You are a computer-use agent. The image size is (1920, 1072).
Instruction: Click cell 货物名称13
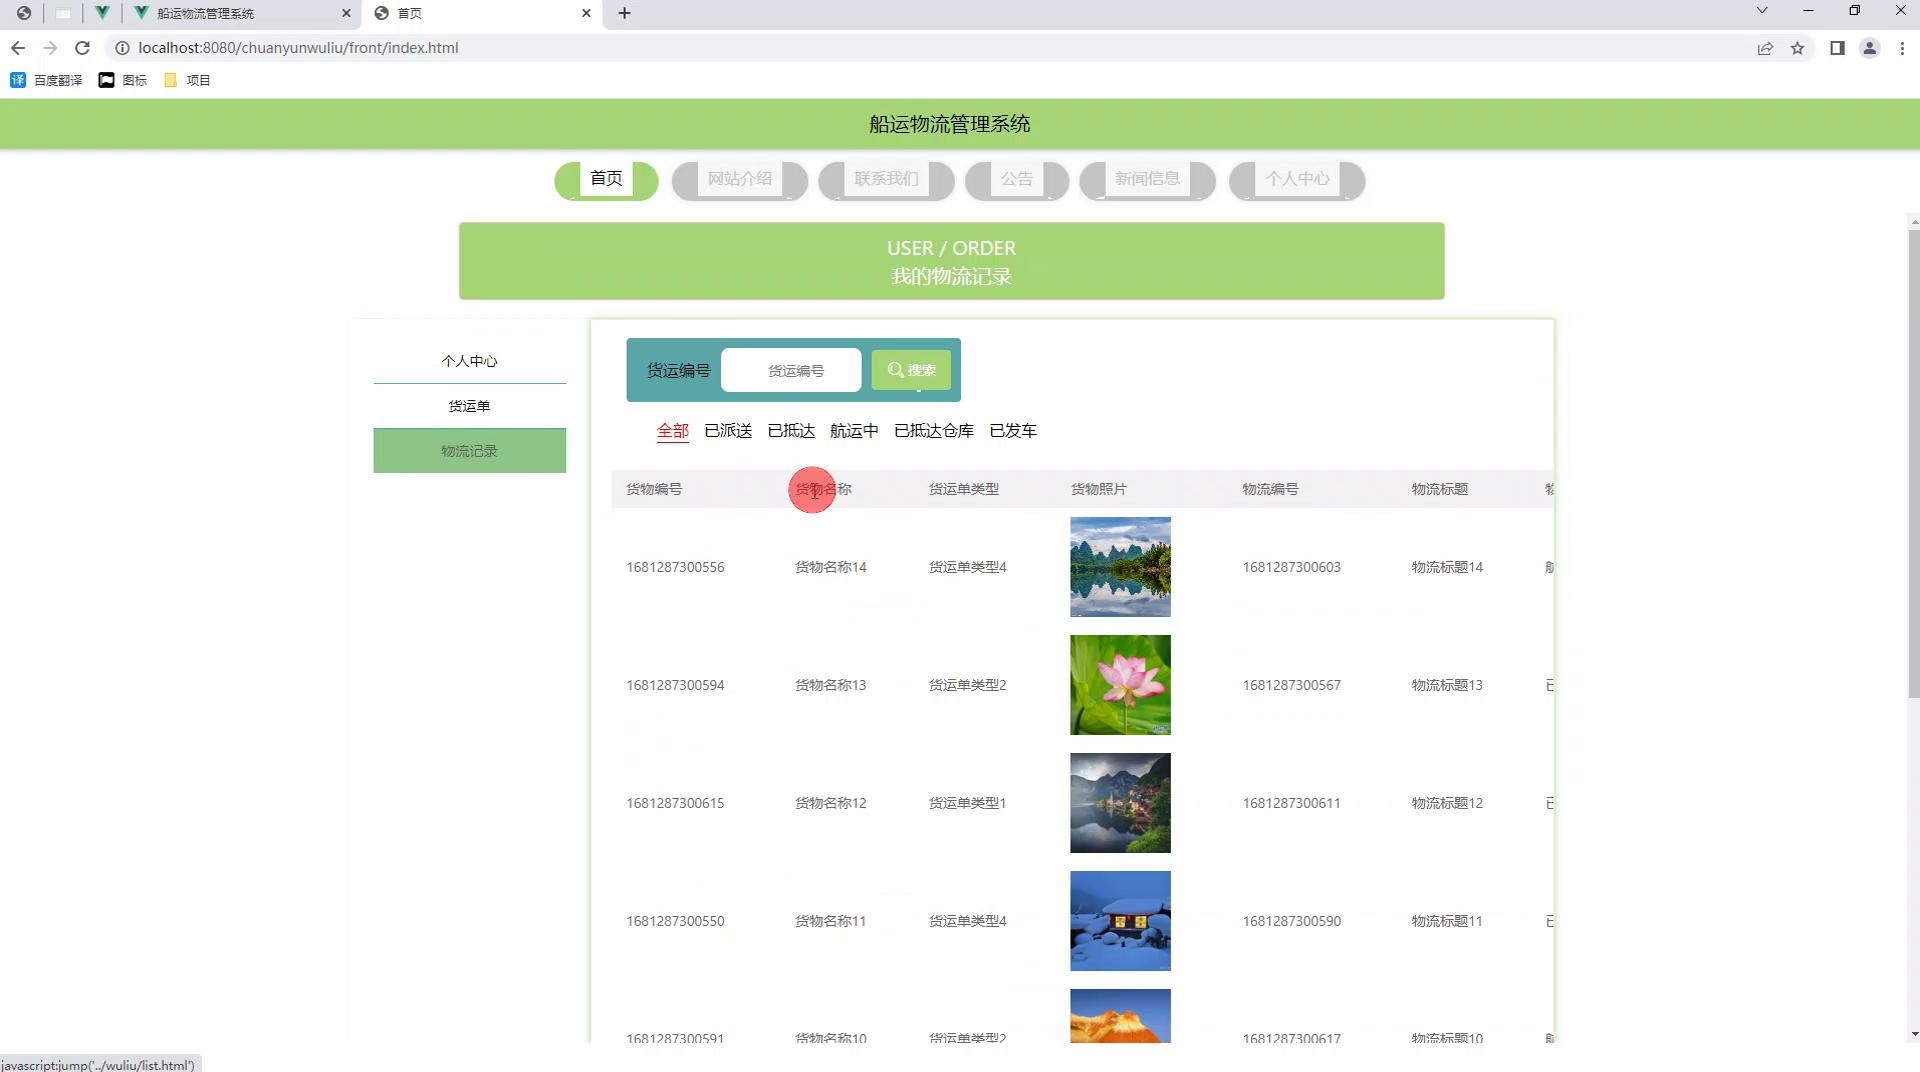(x=831, y=685)
